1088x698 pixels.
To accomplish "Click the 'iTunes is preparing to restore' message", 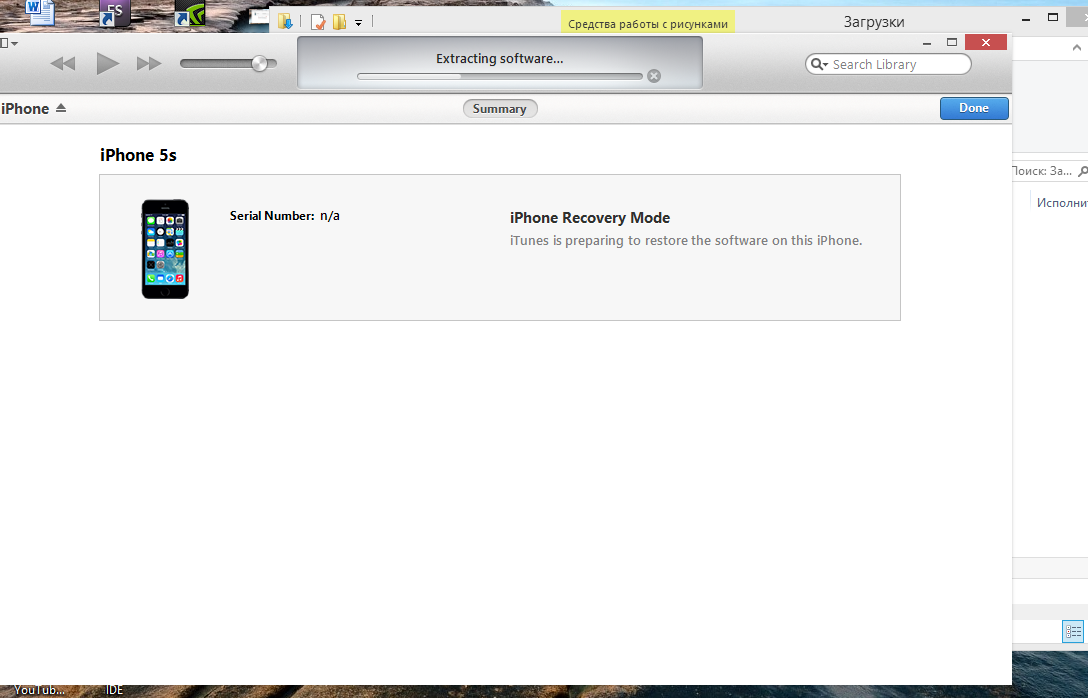I will (x=686, y=241).
